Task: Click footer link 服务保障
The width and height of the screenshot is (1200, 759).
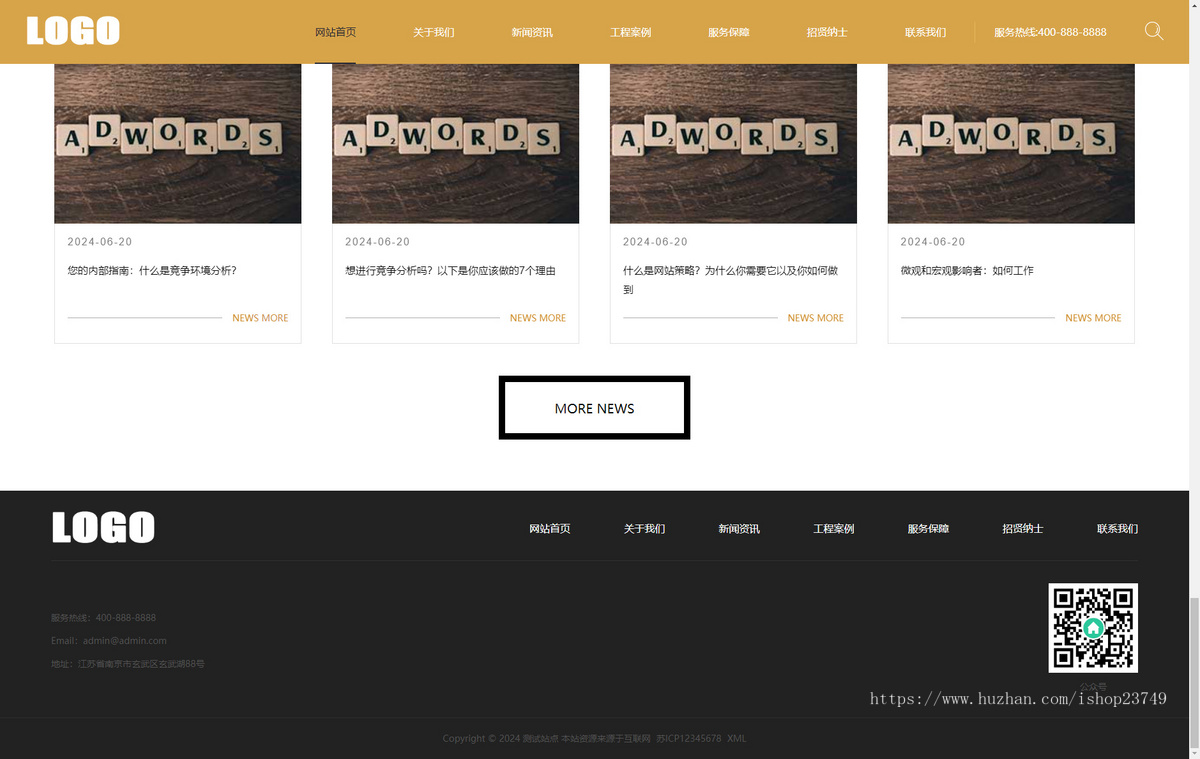Action: click(x=928, y=528)
